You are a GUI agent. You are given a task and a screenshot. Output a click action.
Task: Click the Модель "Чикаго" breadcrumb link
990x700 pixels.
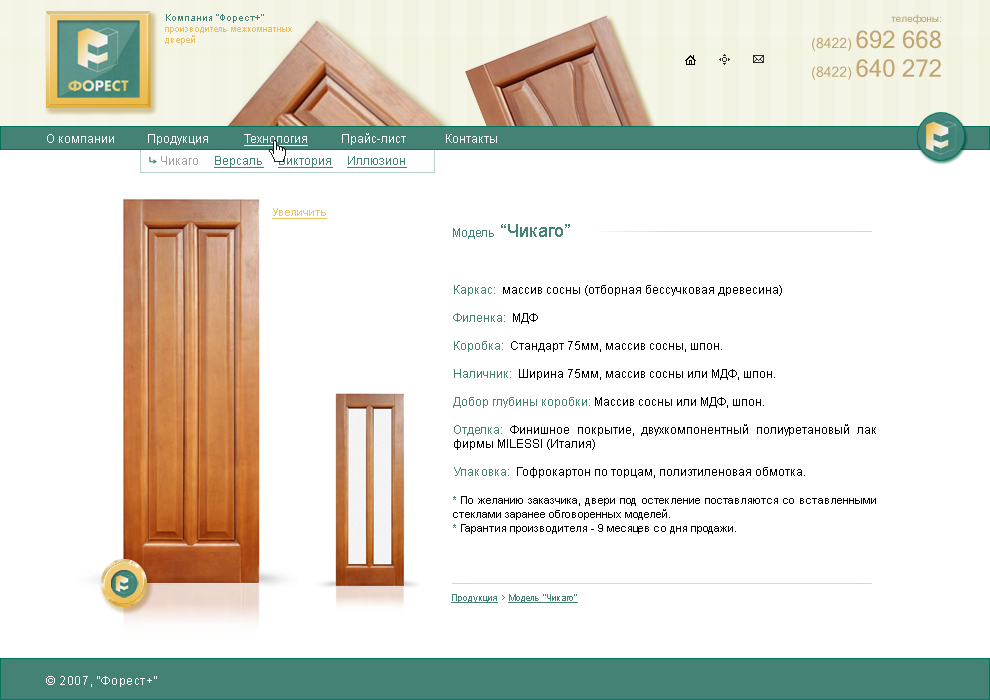pyautogui.click(x=543, y=598)
